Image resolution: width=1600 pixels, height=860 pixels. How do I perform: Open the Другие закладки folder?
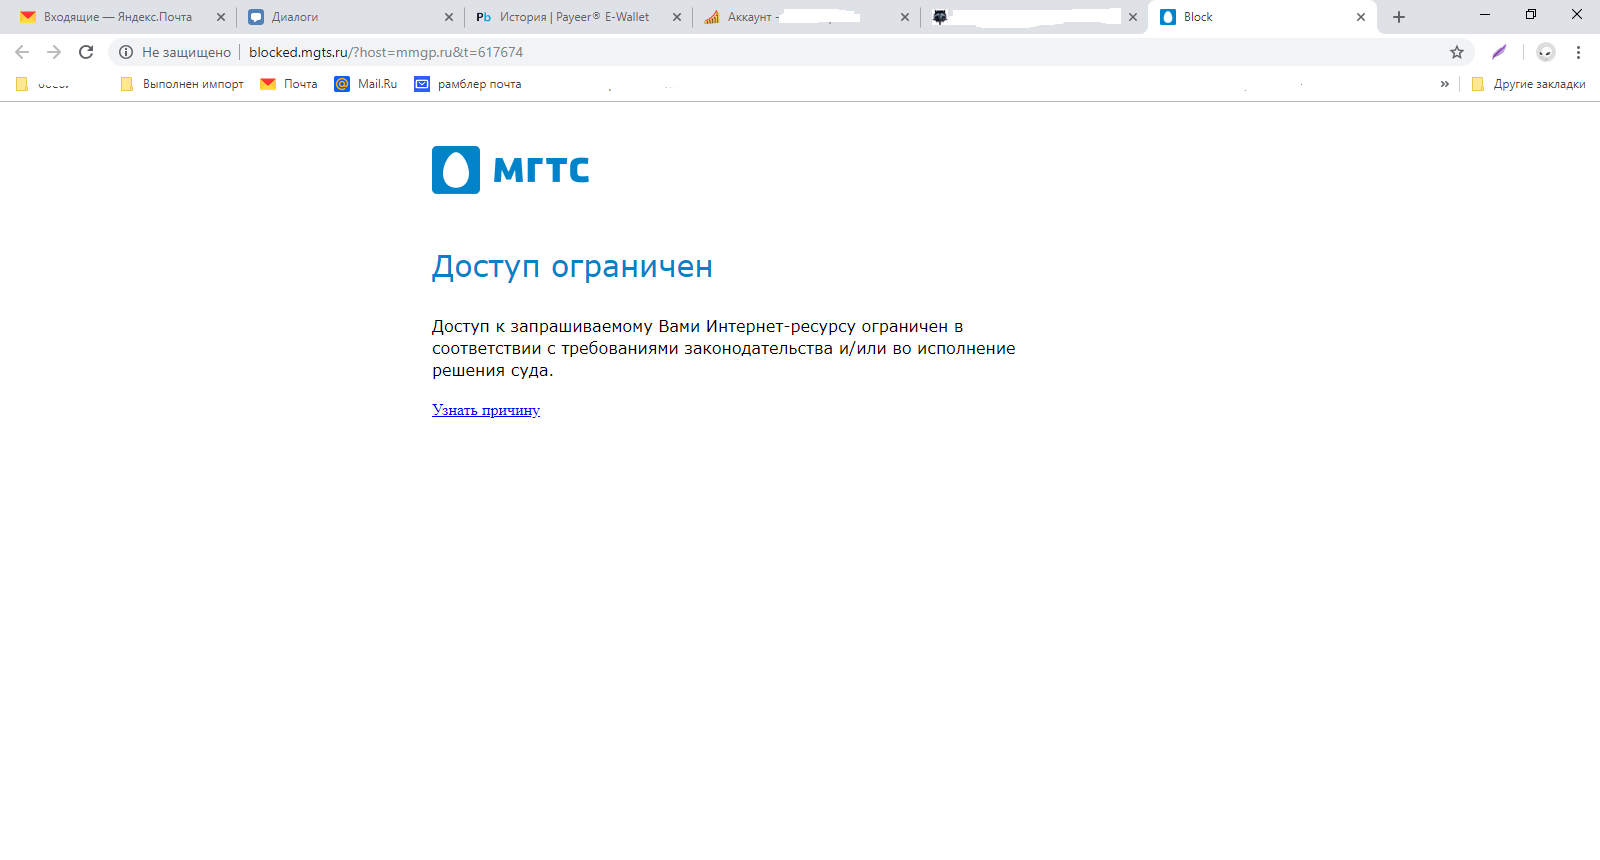[1529, 84]
